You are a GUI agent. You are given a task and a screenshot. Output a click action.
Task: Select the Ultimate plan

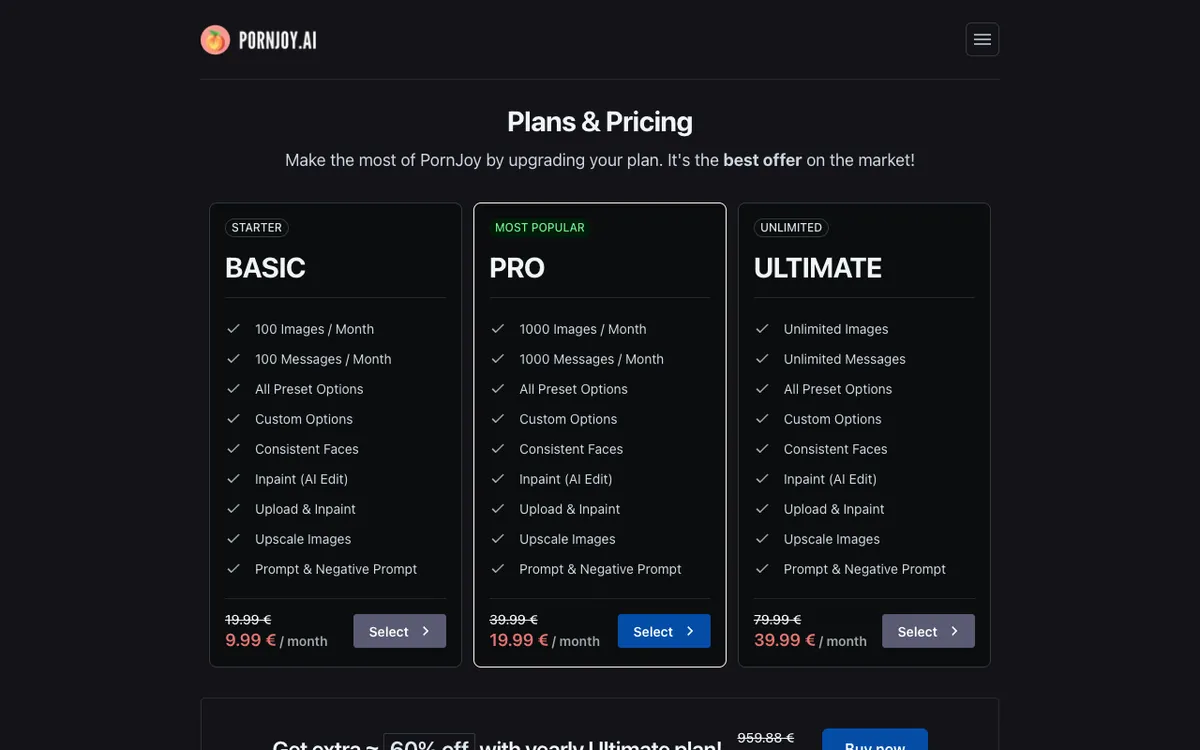coord(928,631)
